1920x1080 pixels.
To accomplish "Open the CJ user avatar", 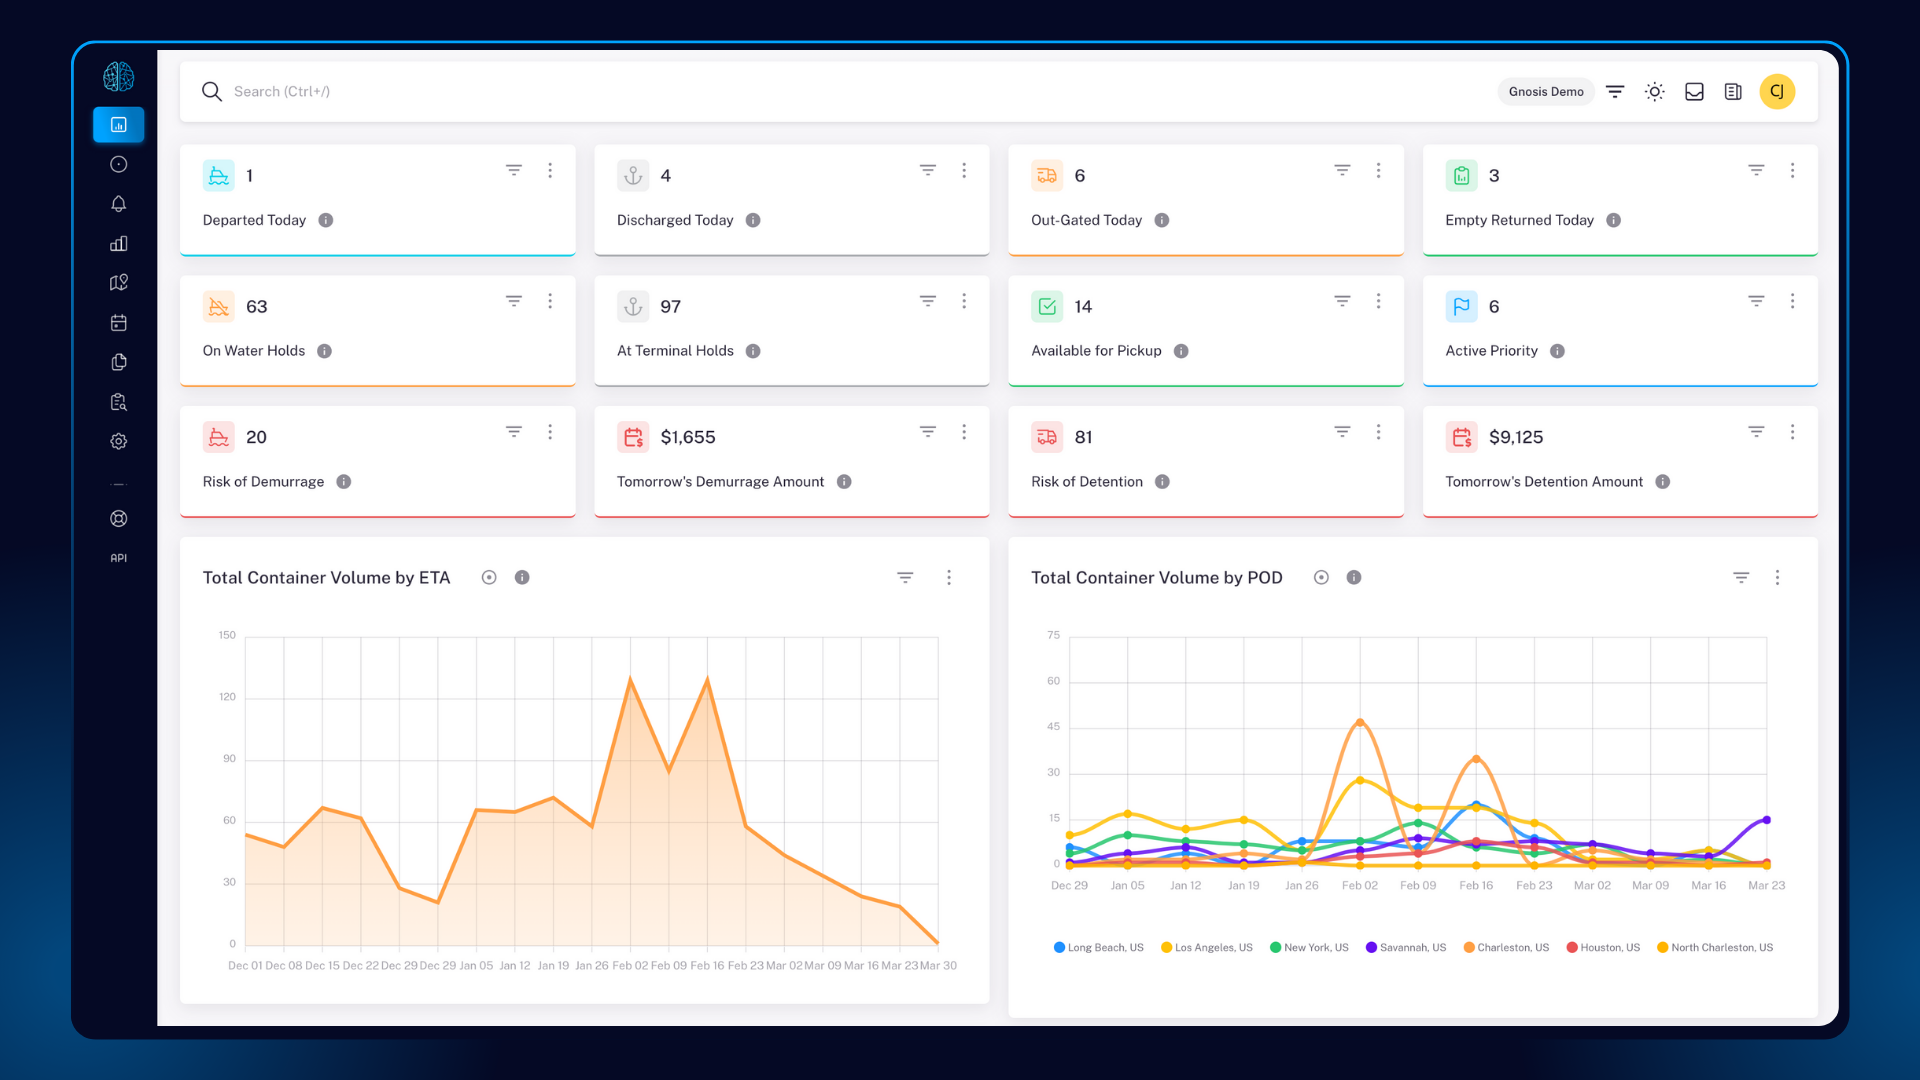I will (x=1777, y=92).
